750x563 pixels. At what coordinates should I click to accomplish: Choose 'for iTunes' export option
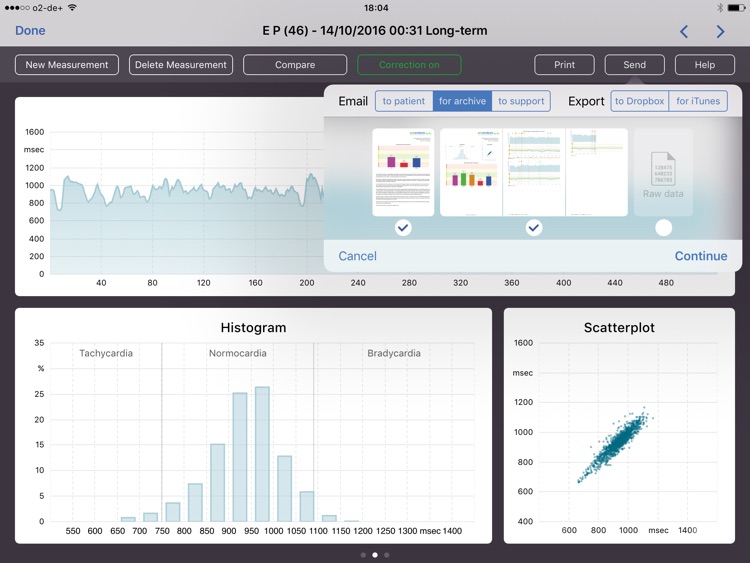click(698, 101)
